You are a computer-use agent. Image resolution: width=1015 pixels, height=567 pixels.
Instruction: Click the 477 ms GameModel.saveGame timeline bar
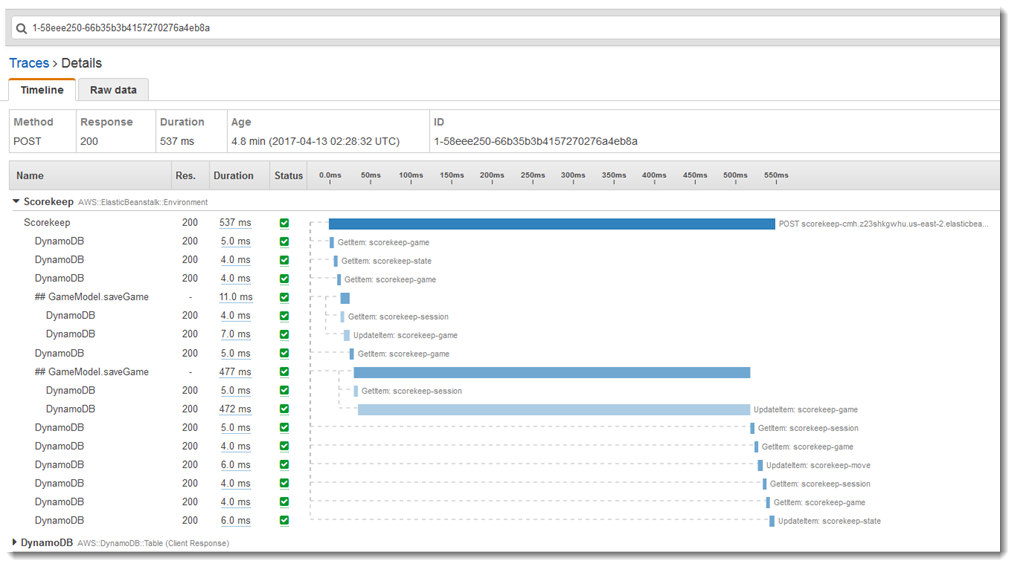click(552, 373)
